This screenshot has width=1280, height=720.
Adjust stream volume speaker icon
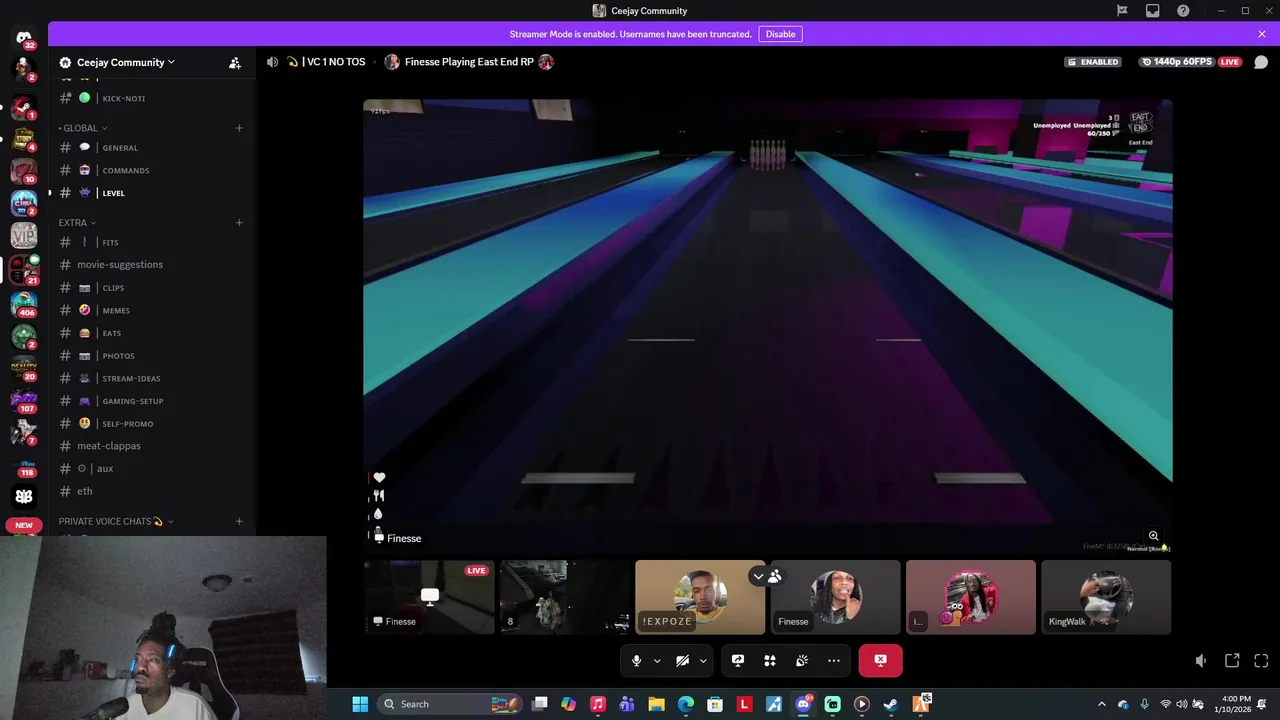pos(1201,660)
